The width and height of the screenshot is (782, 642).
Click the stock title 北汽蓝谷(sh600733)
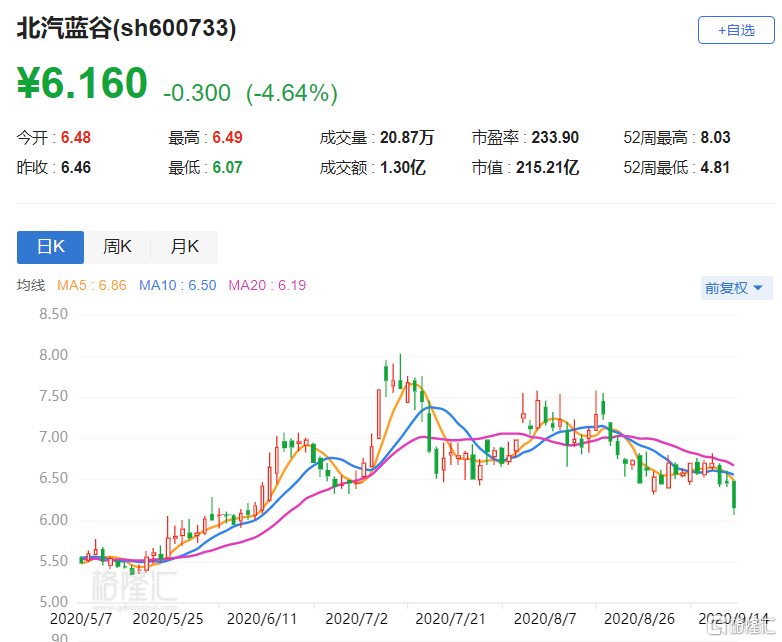tap(126, 28)
